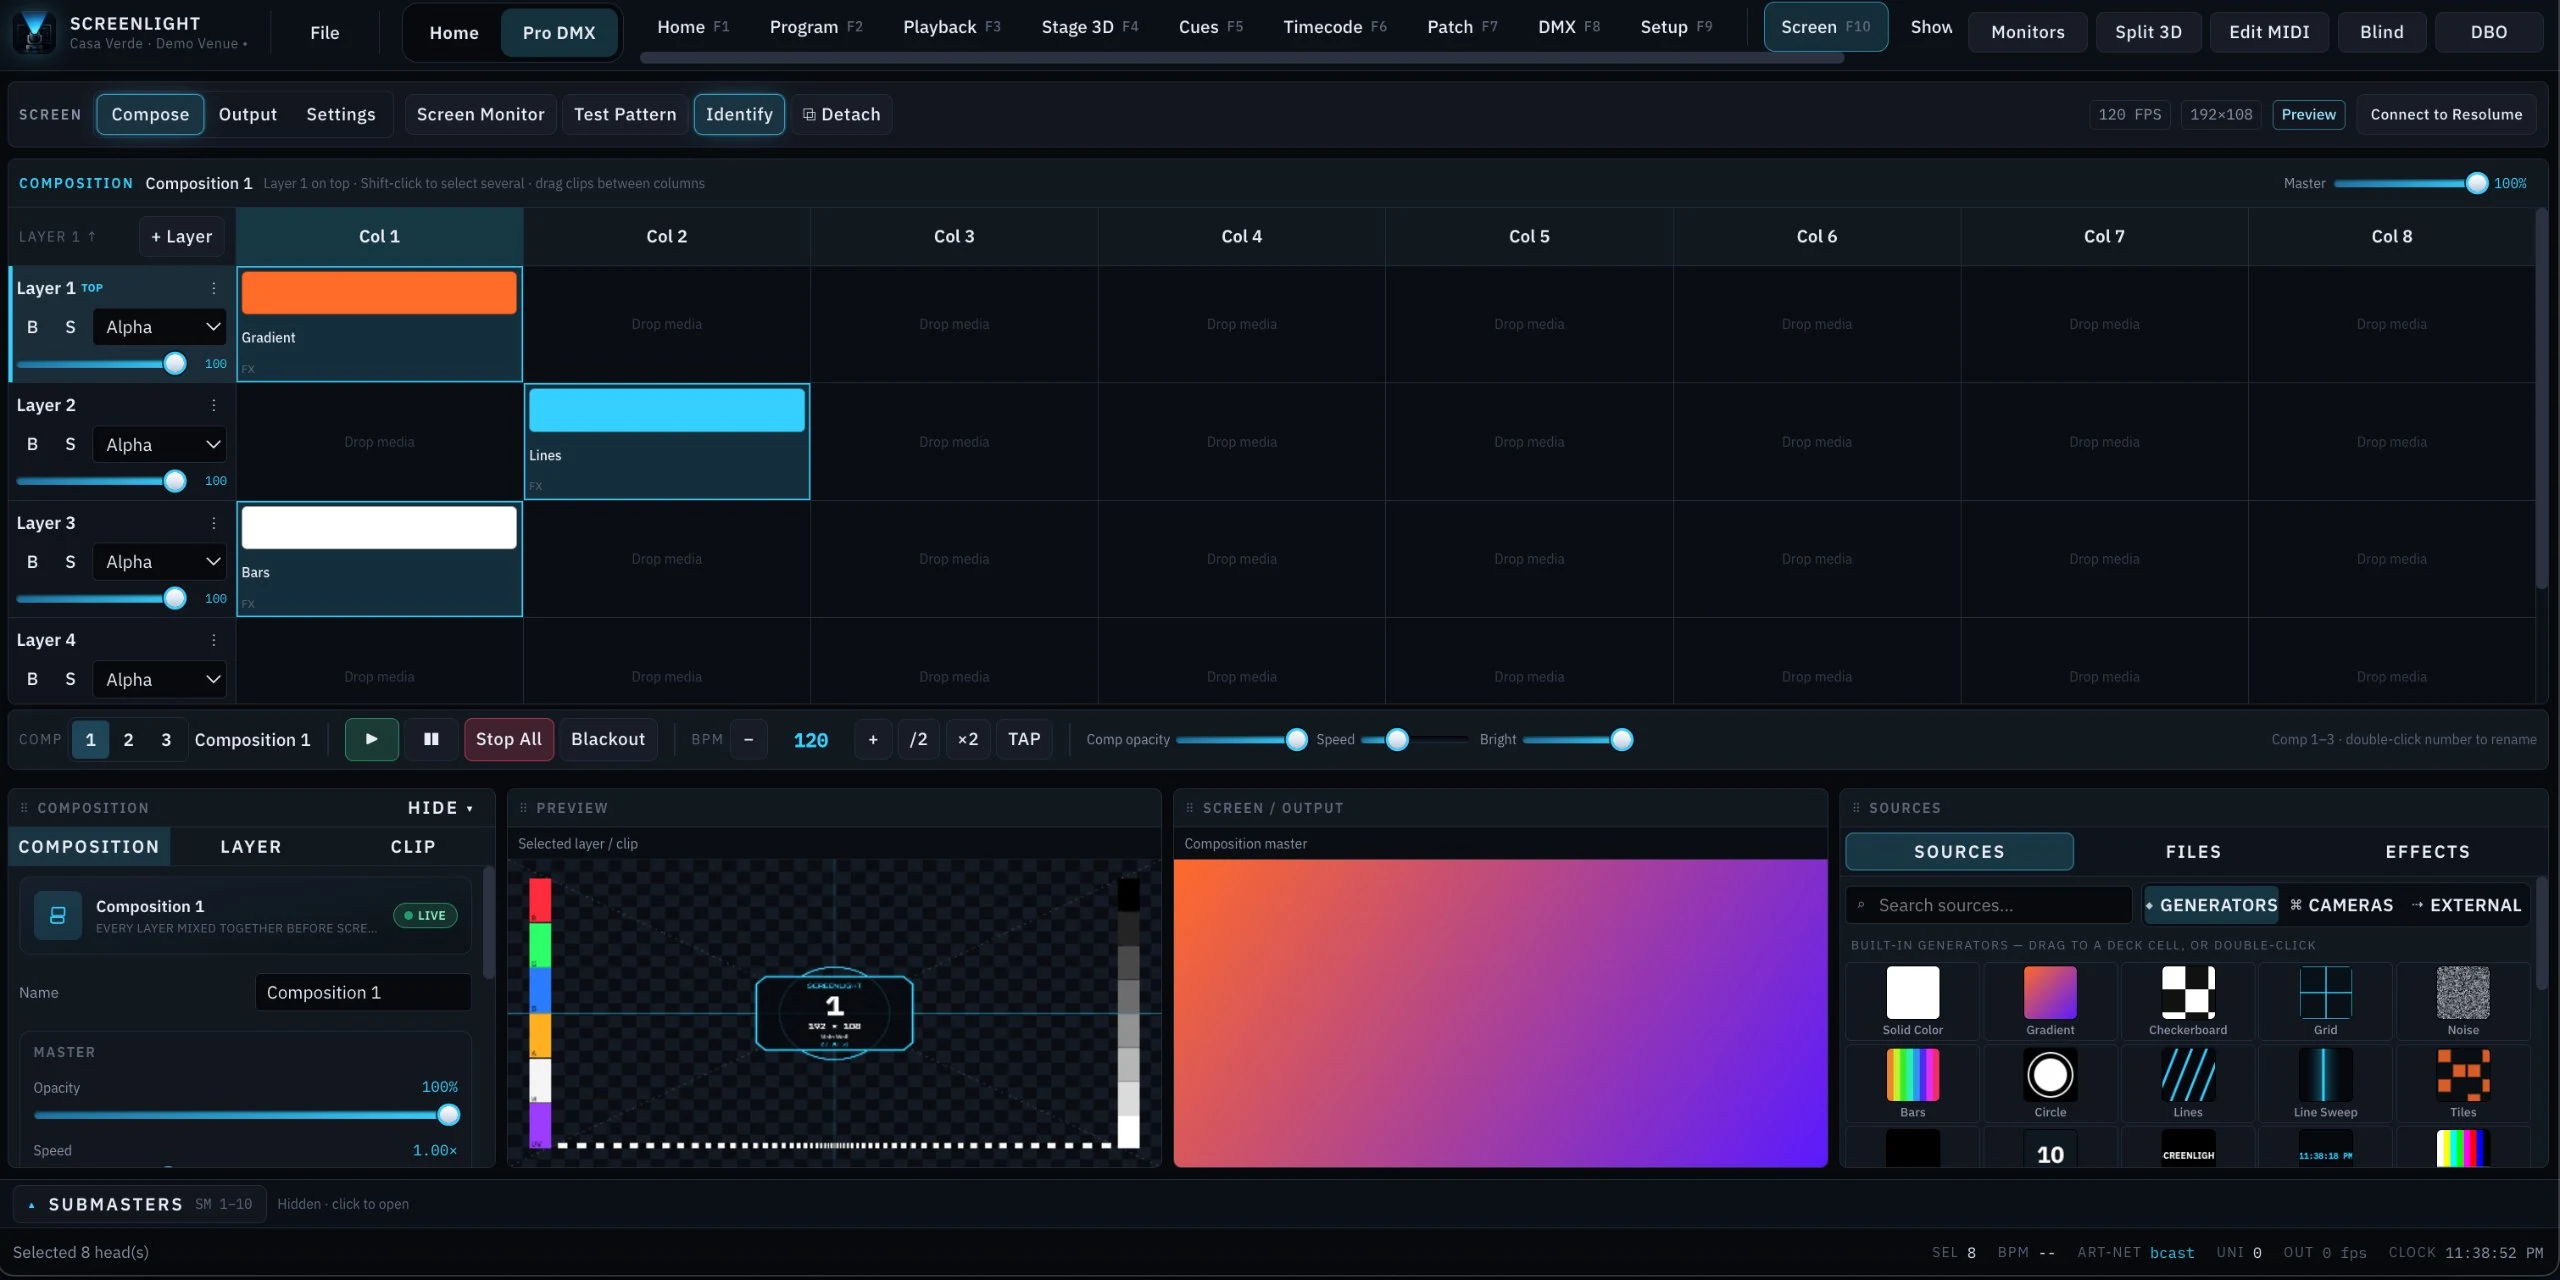Open Layer 1 options menu dots
The width and height of the screenshot is (2560, 1280).
(213, 288)
